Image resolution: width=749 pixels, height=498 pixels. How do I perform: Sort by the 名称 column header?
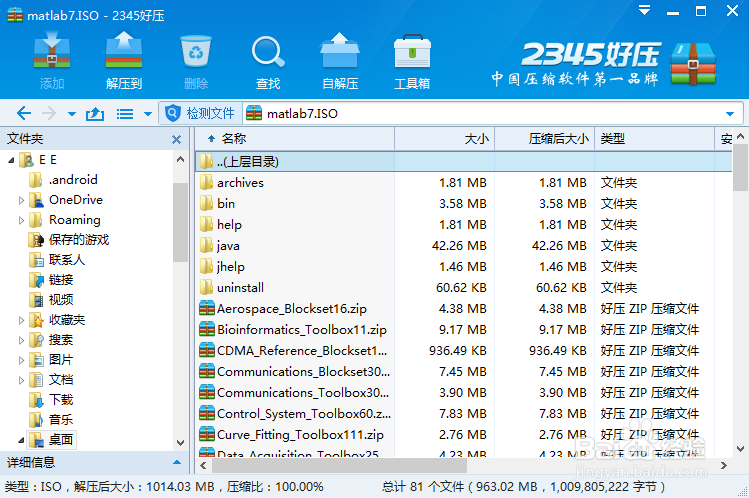295,139
